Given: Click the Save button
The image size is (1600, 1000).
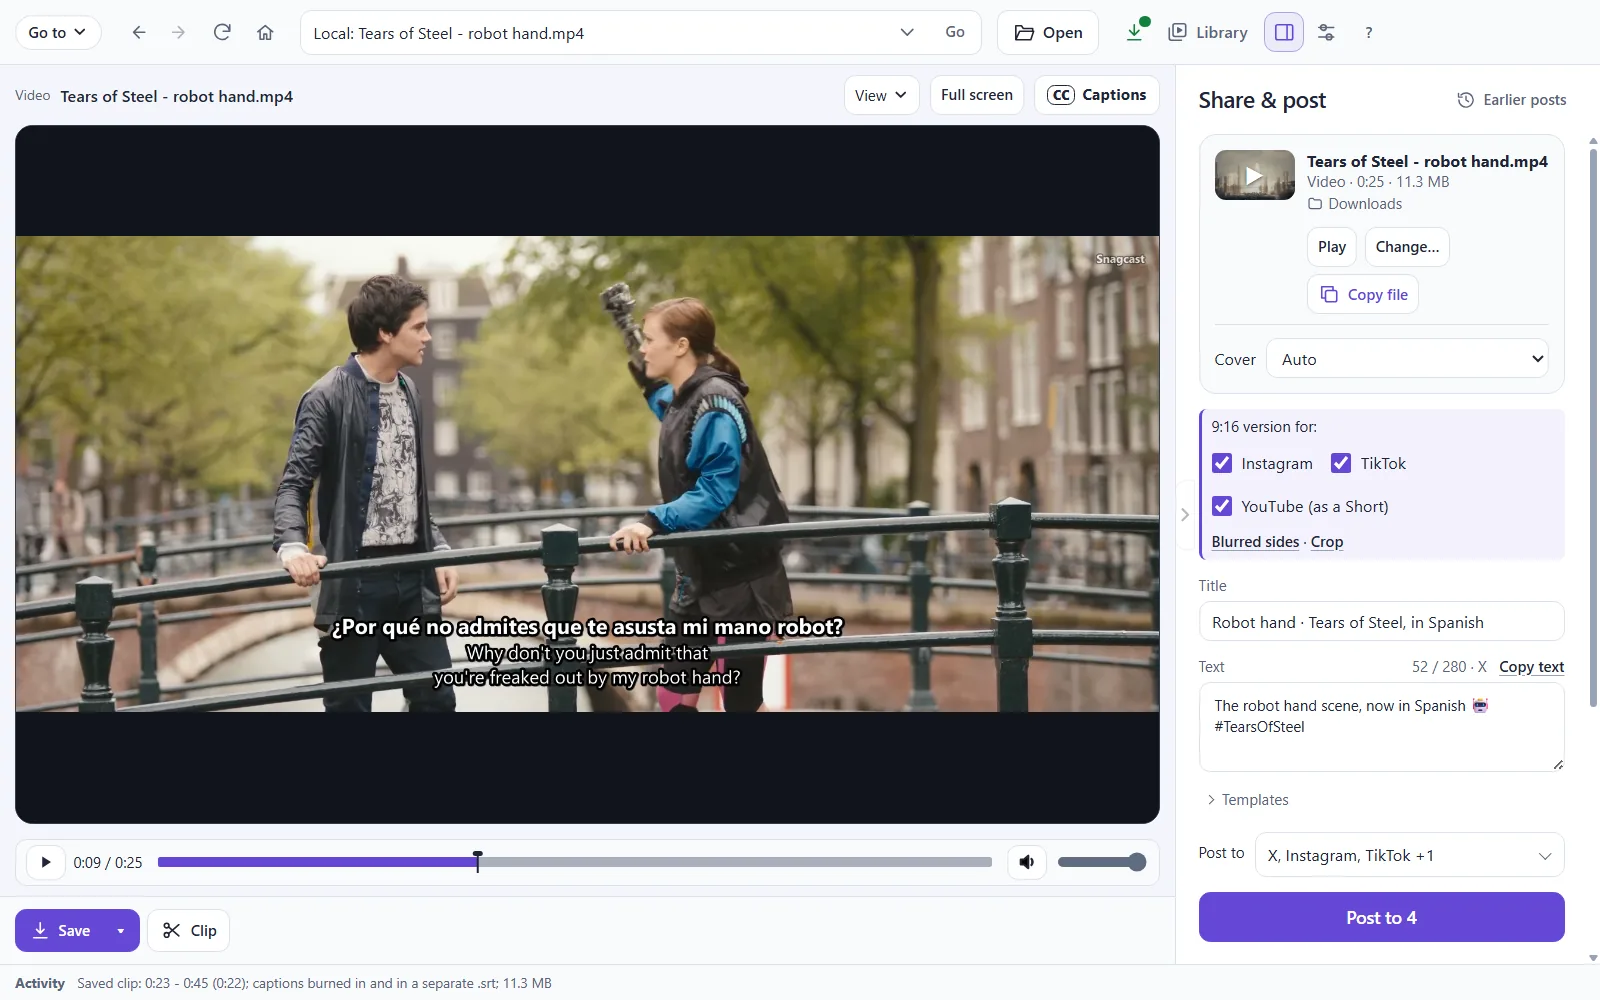Looking at the screenshot, I should coord(62,931).
